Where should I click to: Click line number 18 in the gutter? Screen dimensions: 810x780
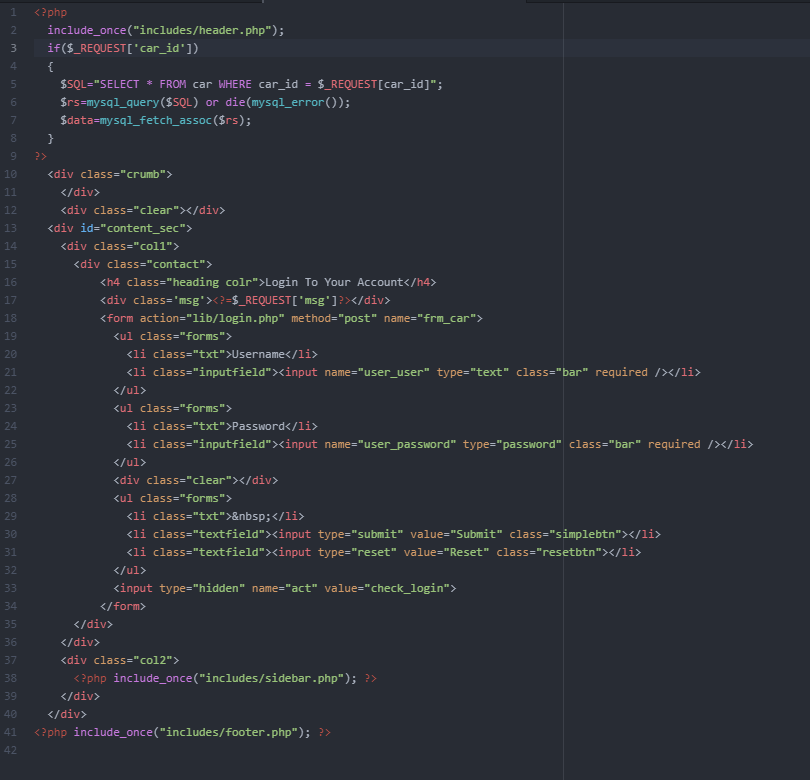pos(10,318)
